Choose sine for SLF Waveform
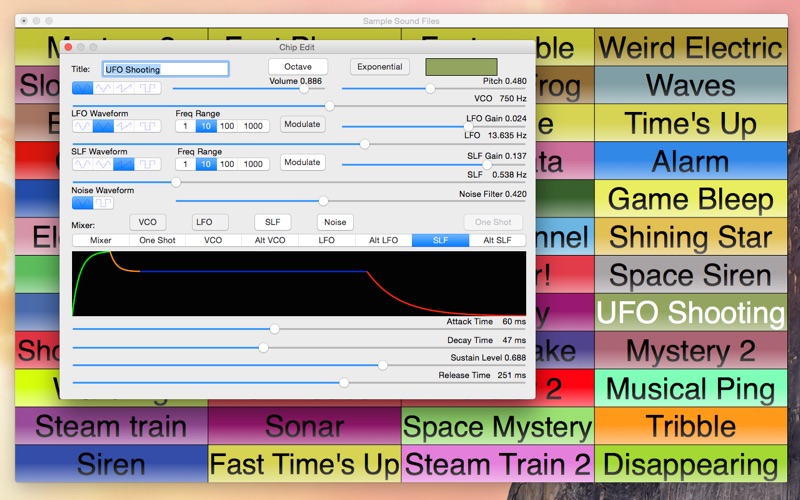 (x=82, y=164)
